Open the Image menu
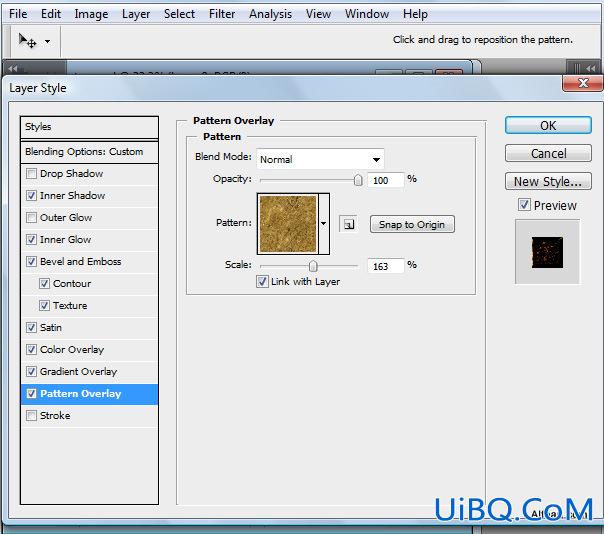This screenshot has height=534, width=604. [91, 14]
